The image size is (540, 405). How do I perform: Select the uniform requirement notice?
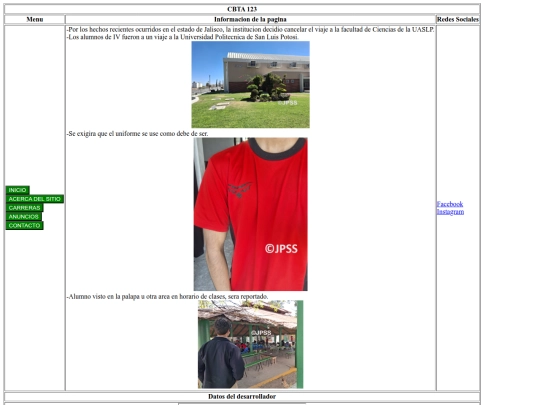137,134
